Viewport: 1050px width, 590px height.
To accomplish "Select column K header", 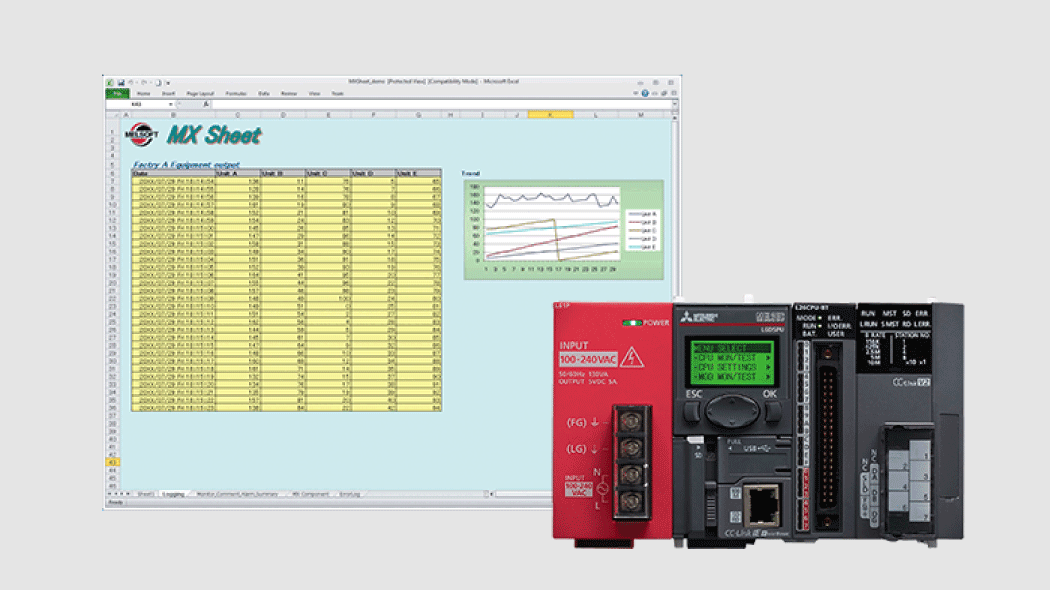I will click(549, 114).
